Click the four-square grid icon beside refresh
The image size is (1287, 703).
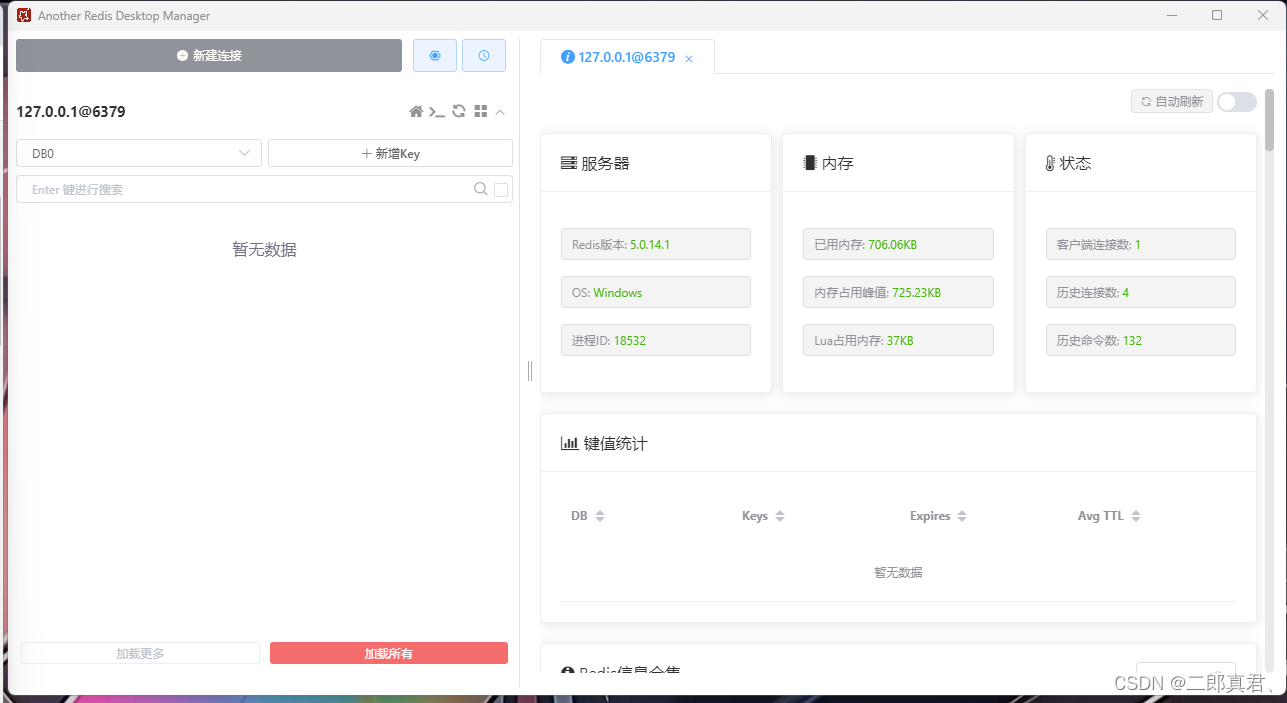(x=481, y=112)
